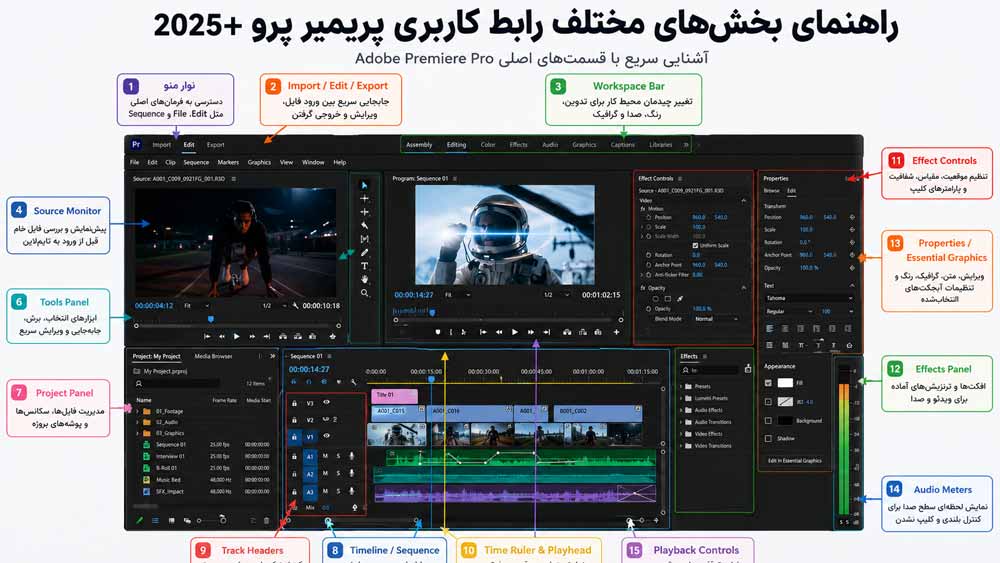The height and width of the screenshot is (563, 1000).
Task: Switch to Export mode
Action: coord(216,145)
